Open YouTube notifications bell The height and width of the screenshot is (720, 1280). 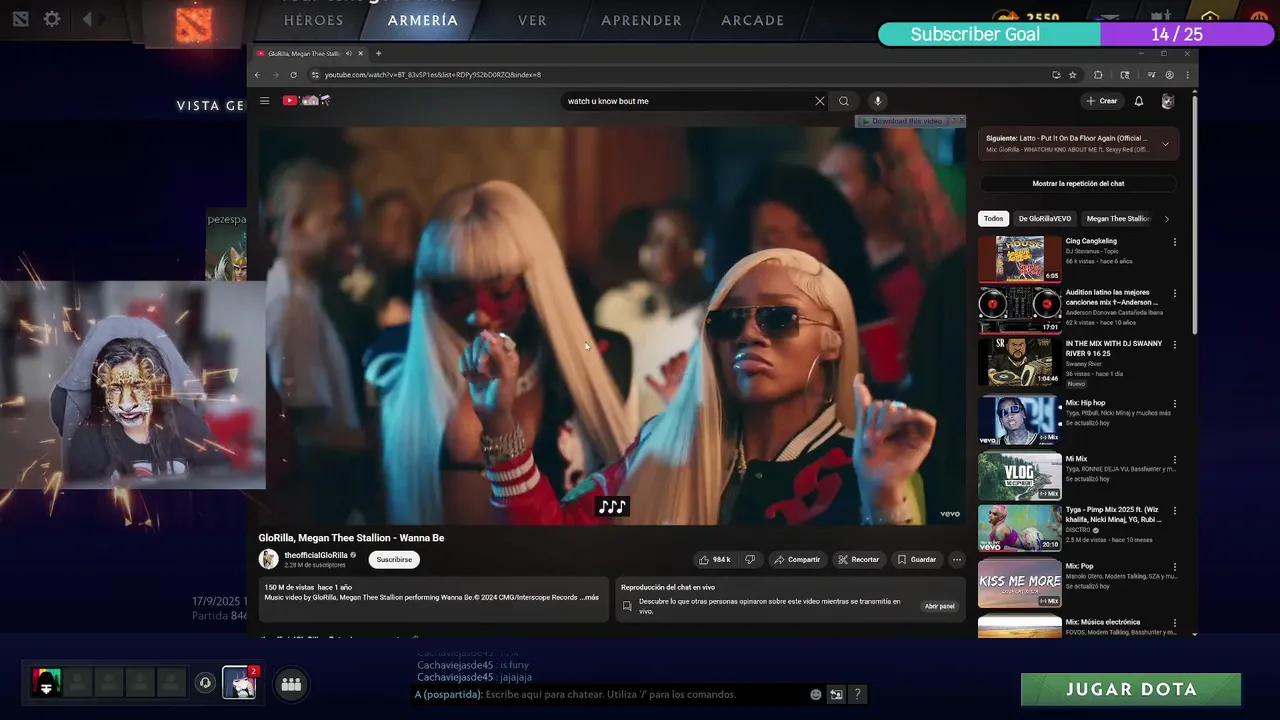pyautogui.click(x=1138, y=101)
